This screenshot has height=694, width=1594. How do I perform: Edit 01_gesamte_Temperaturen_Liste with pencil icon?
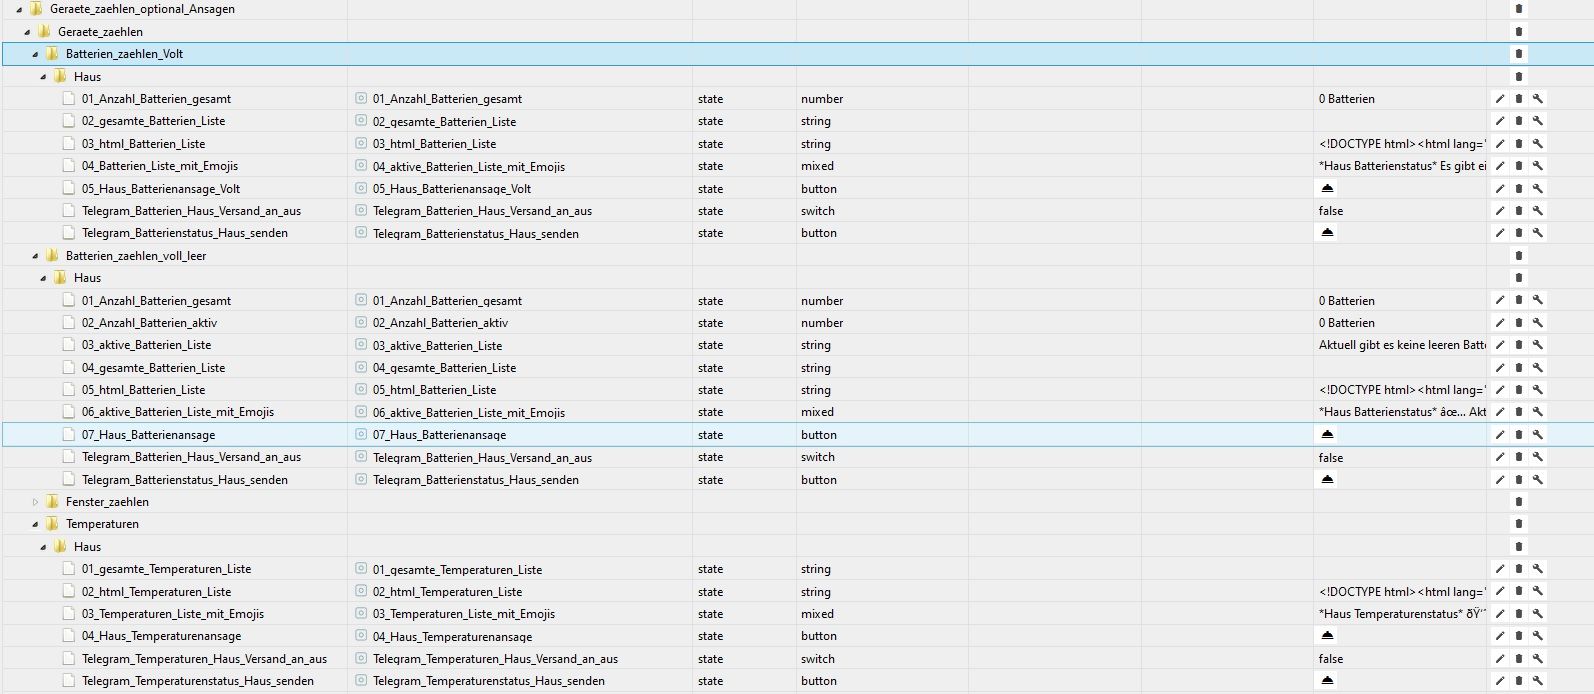[1500, 569]
